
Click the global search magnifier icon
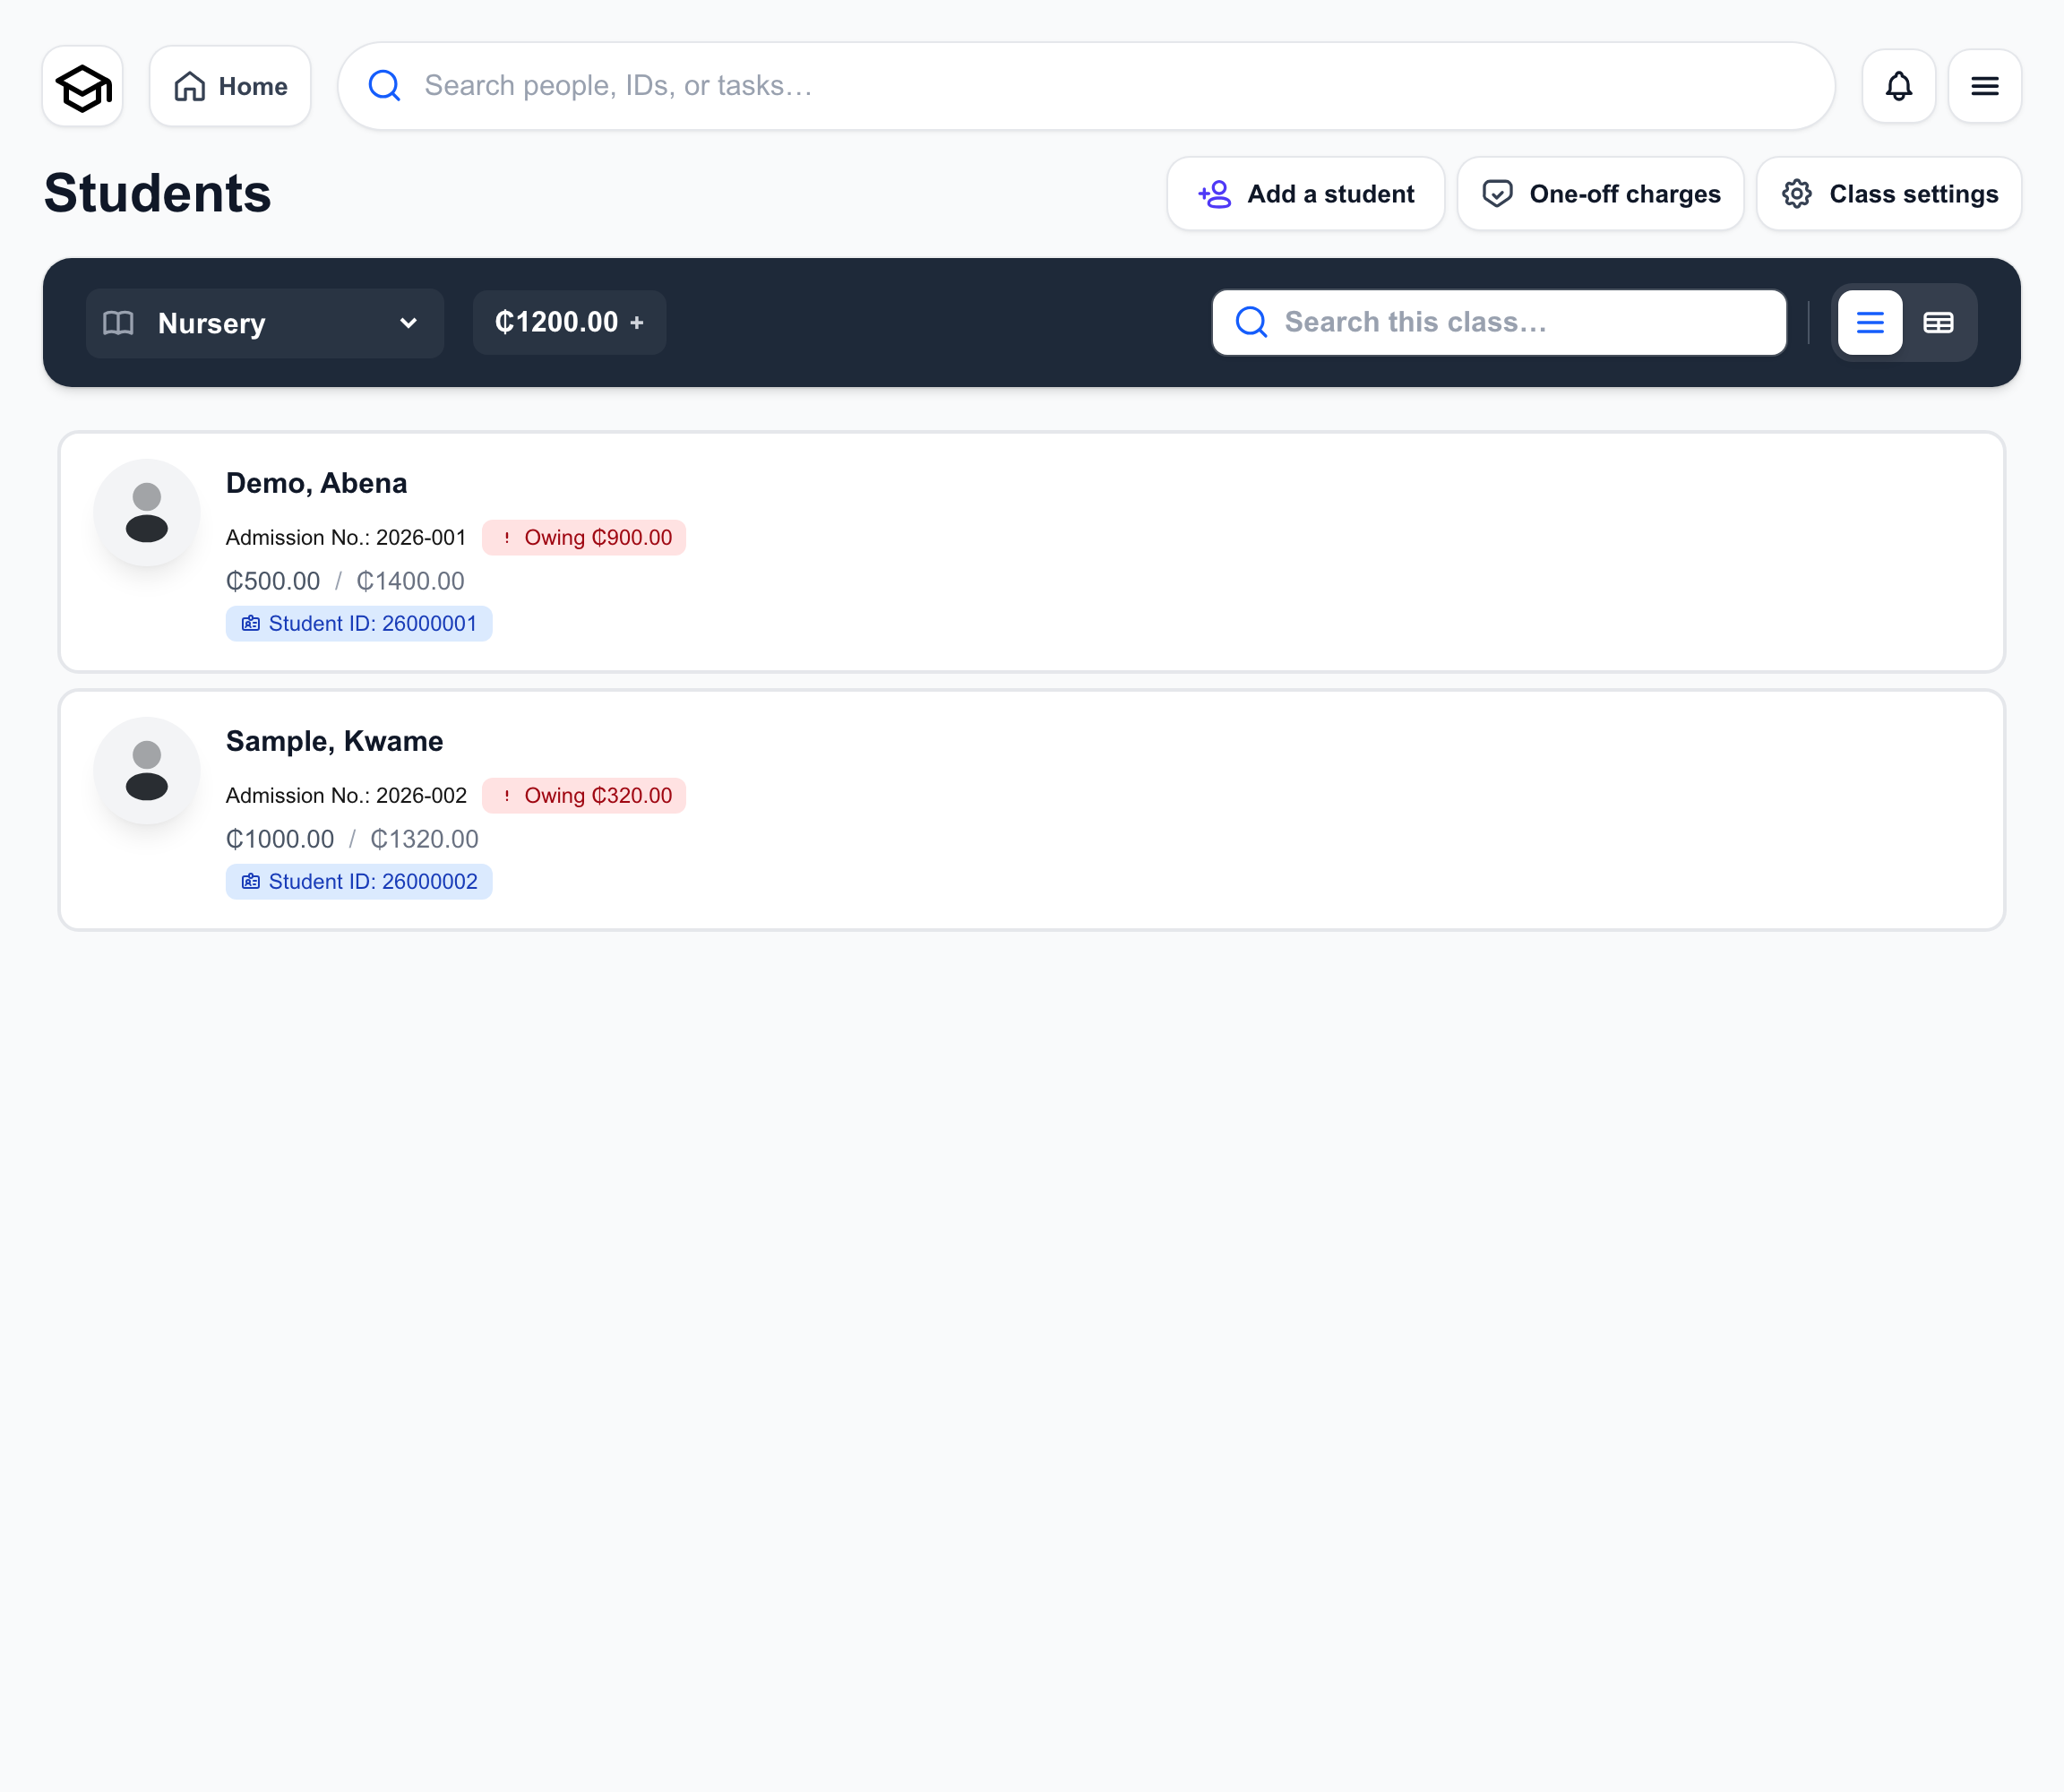click(x=384, y=86)
